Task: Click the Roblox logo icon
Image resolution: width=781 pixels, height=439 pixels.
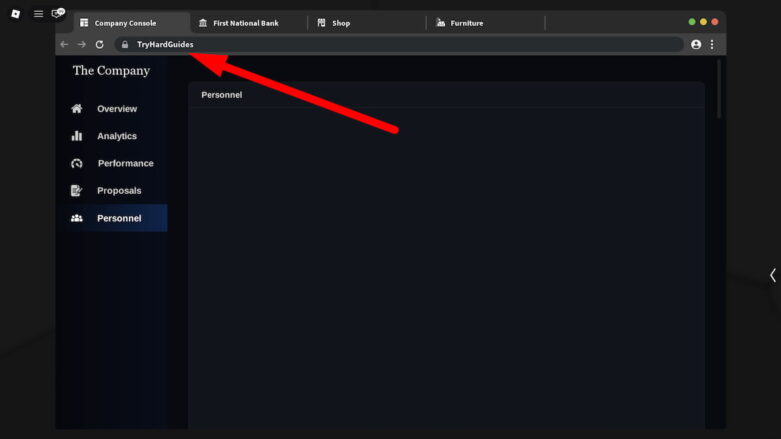Action: [15, 14]
